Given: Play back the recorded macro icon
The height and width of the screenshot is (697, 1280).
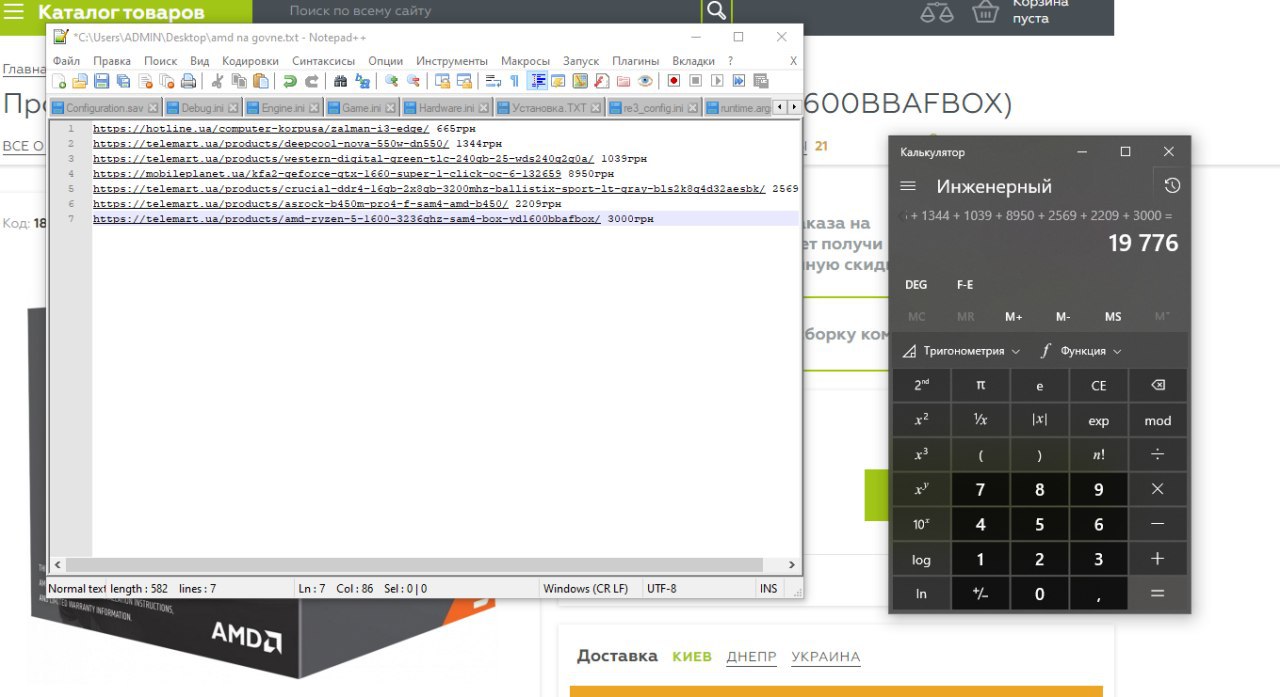Looking at the screenshot, I should (x=717, y=81).
